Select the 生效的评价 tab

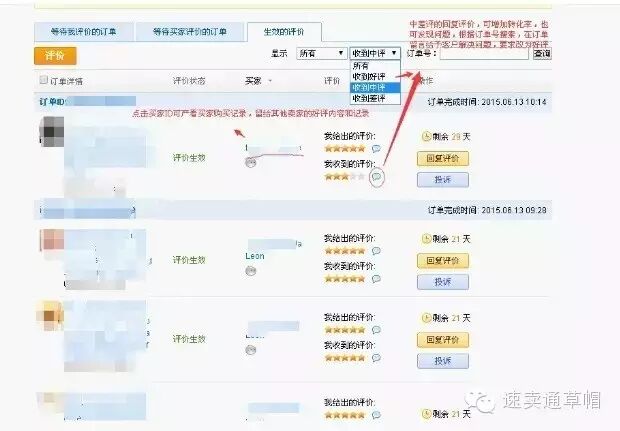tap(284, 32)
